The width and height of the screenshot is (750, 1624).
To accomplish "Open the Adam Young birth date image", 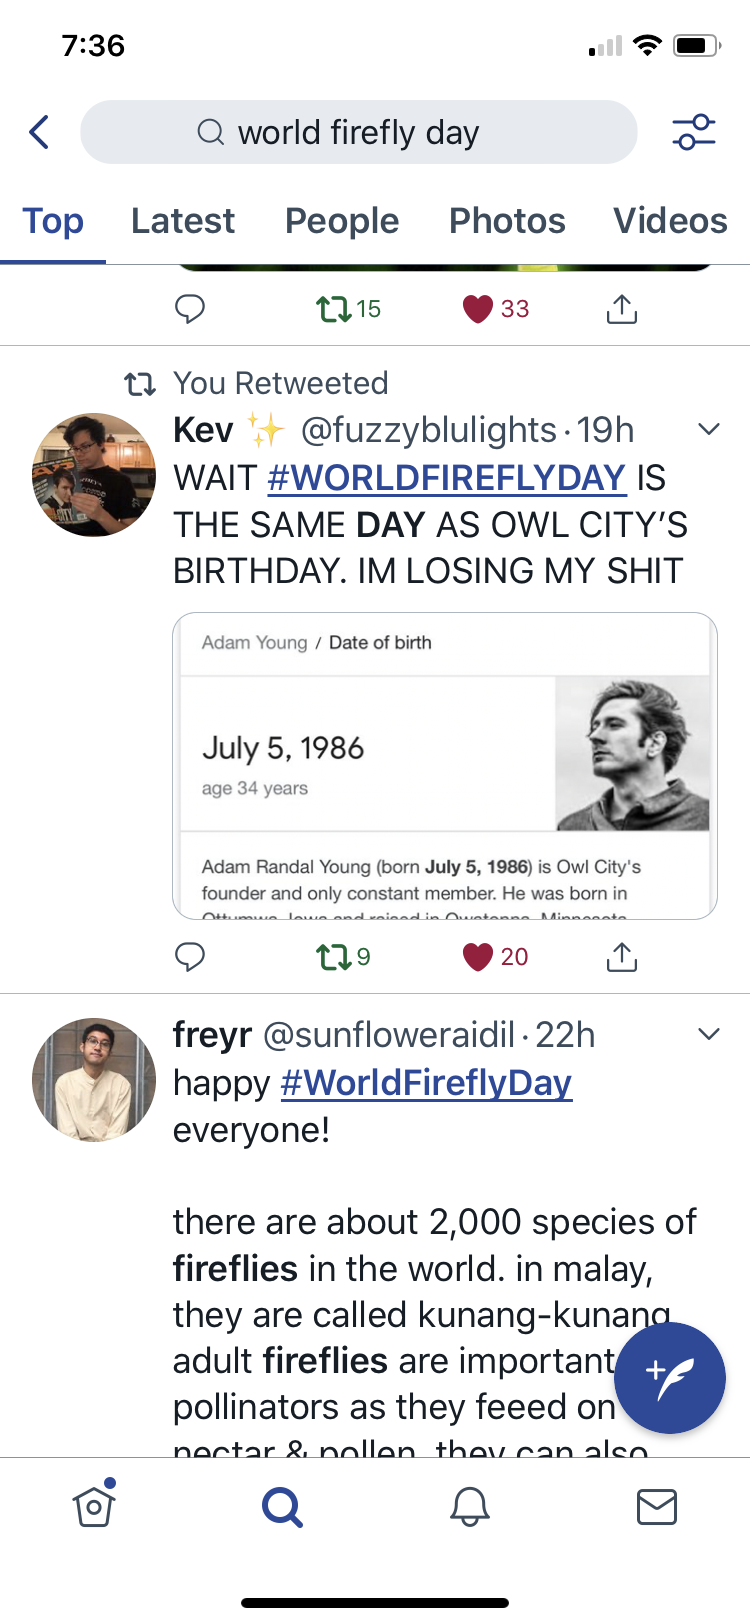I will (x=445, y=766).
